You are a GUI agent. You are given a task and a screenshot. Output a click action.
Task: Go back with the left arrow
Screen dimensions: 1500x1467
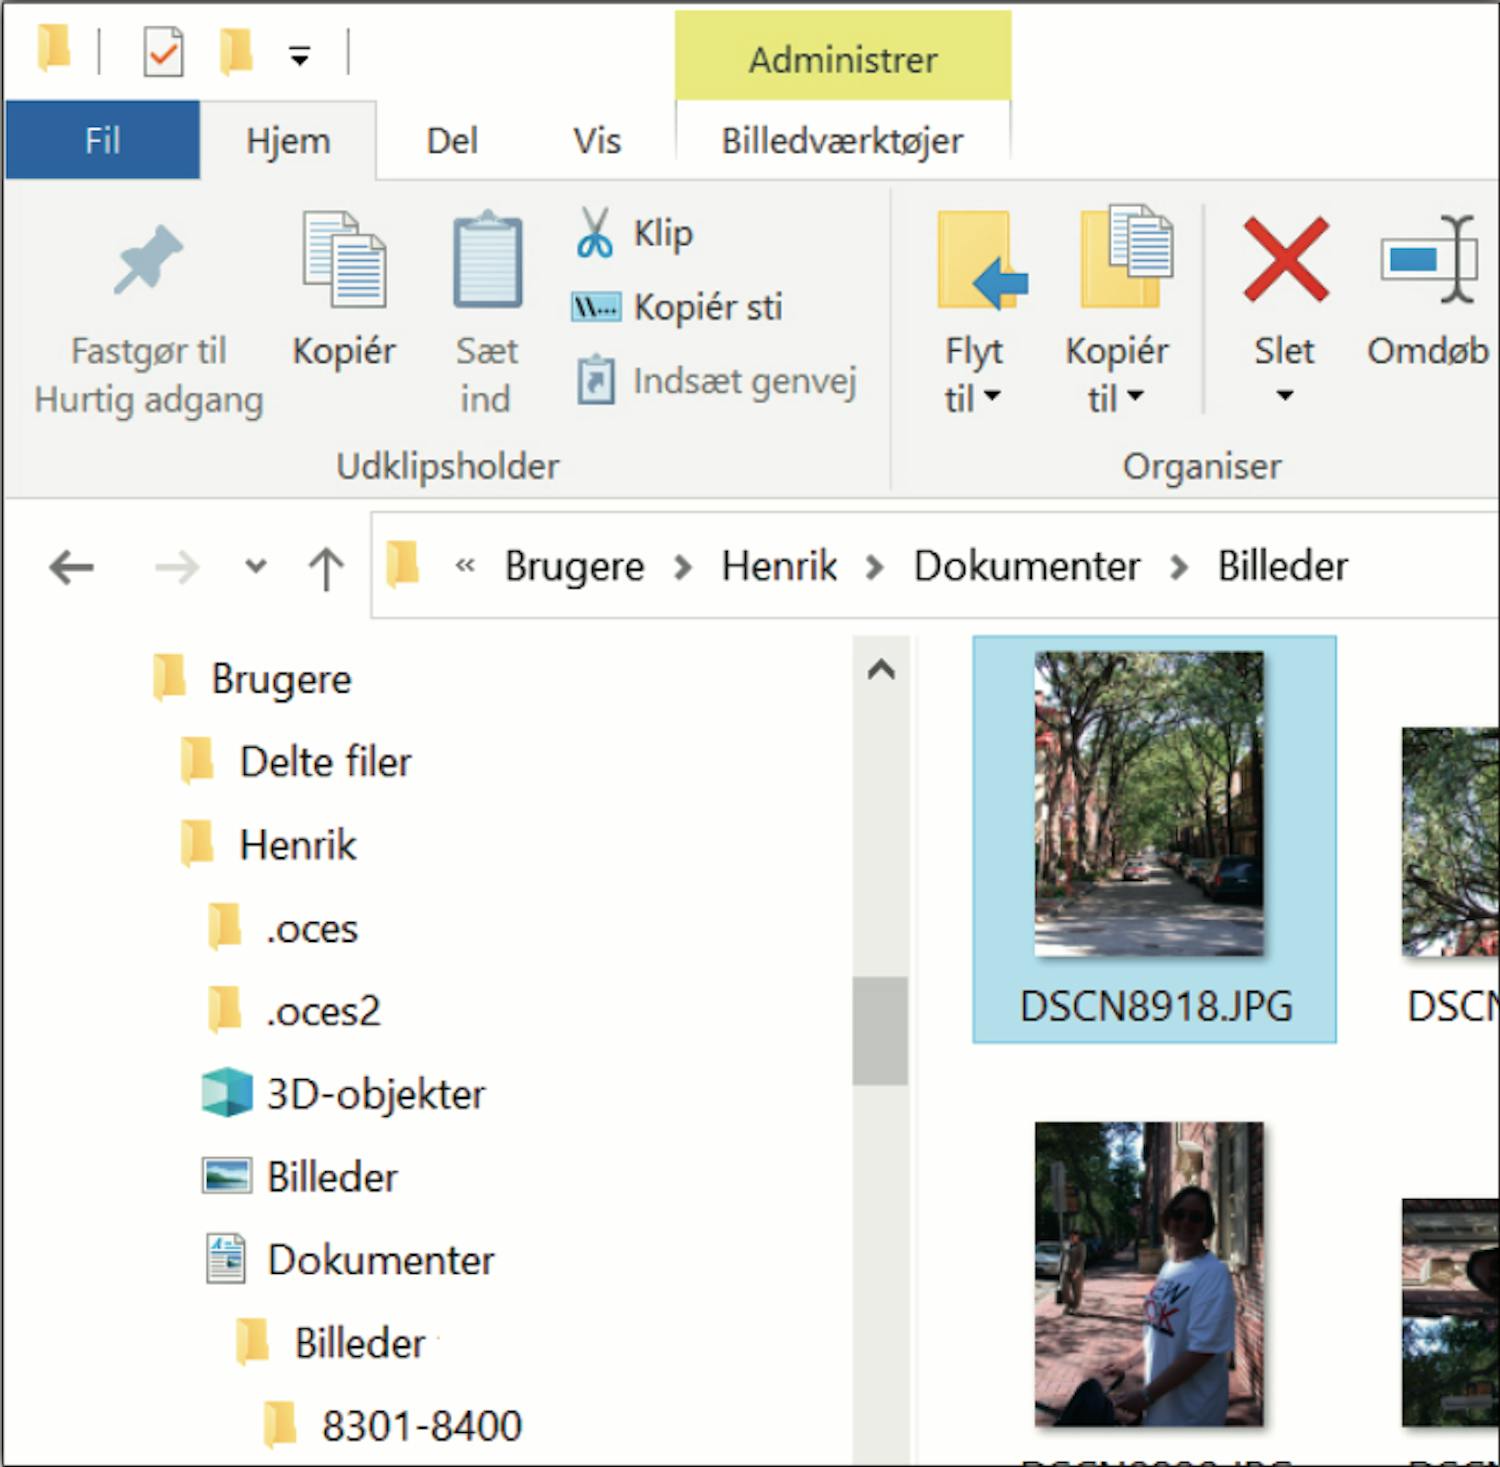pyautogui.click(x=71, y=567)
